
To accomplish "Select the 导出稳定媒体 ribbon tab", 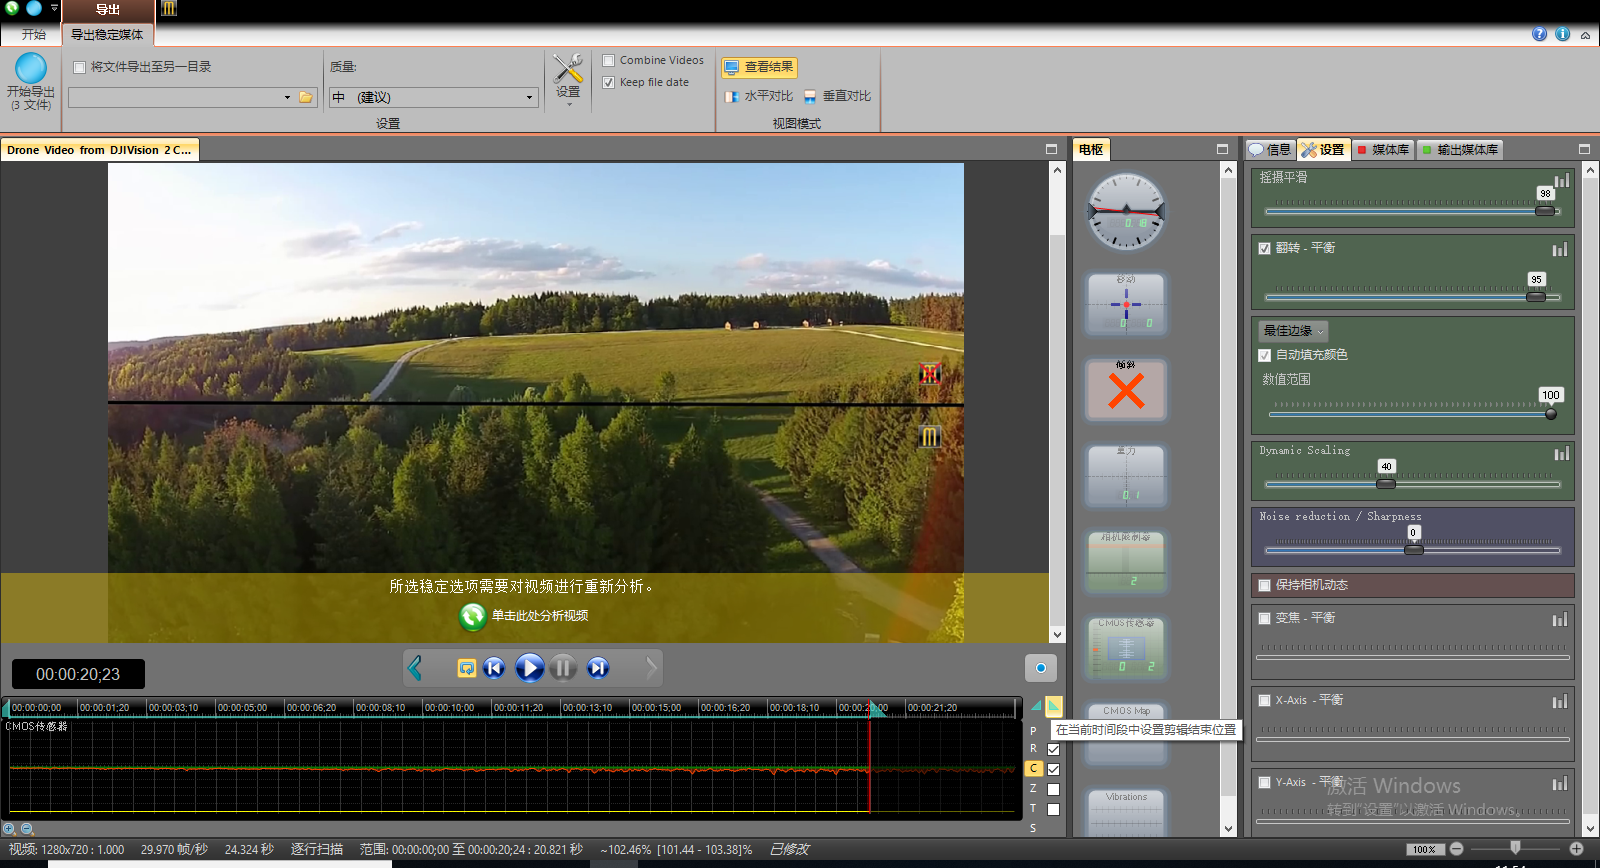I will [107, 35].
